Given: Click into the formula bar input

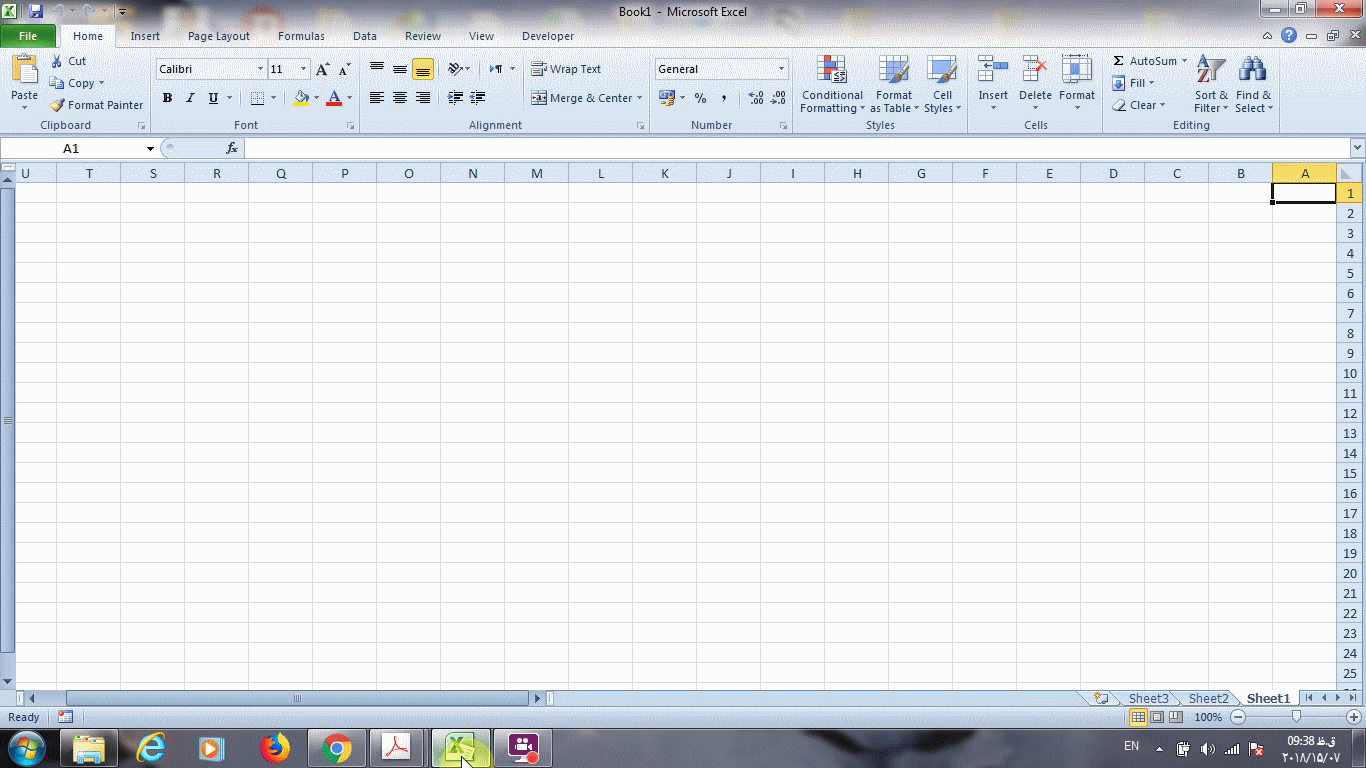Looking at the screenshot, I should pos(796,148).
